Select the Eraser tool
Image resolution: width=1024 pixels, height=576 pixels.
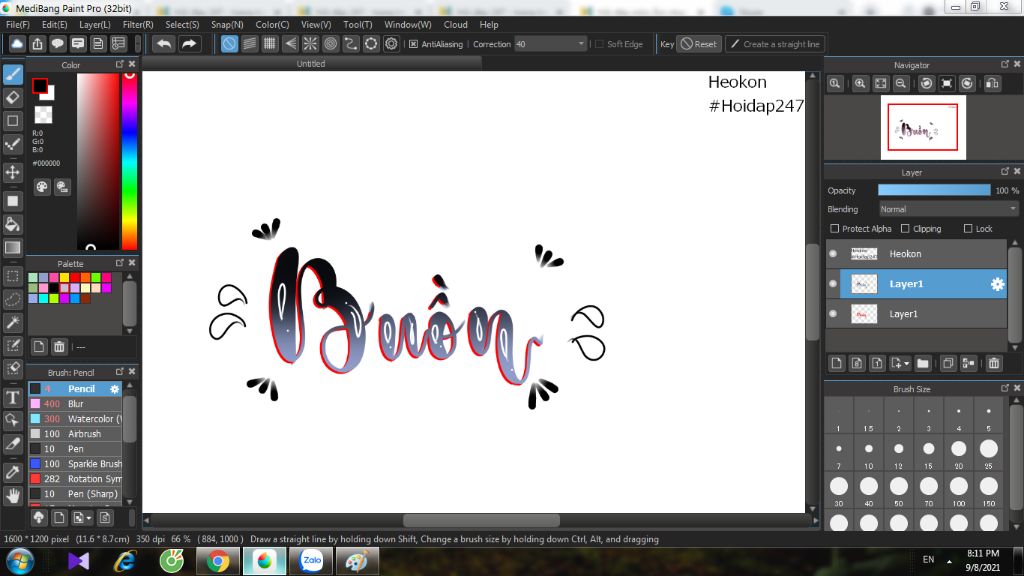click(12, 98)
